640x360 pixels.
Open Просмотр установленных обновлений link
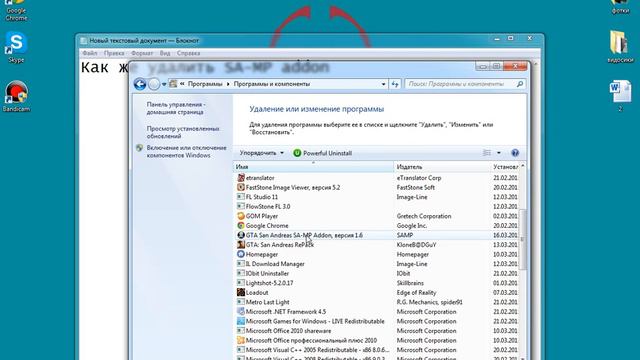pos(183,132)
